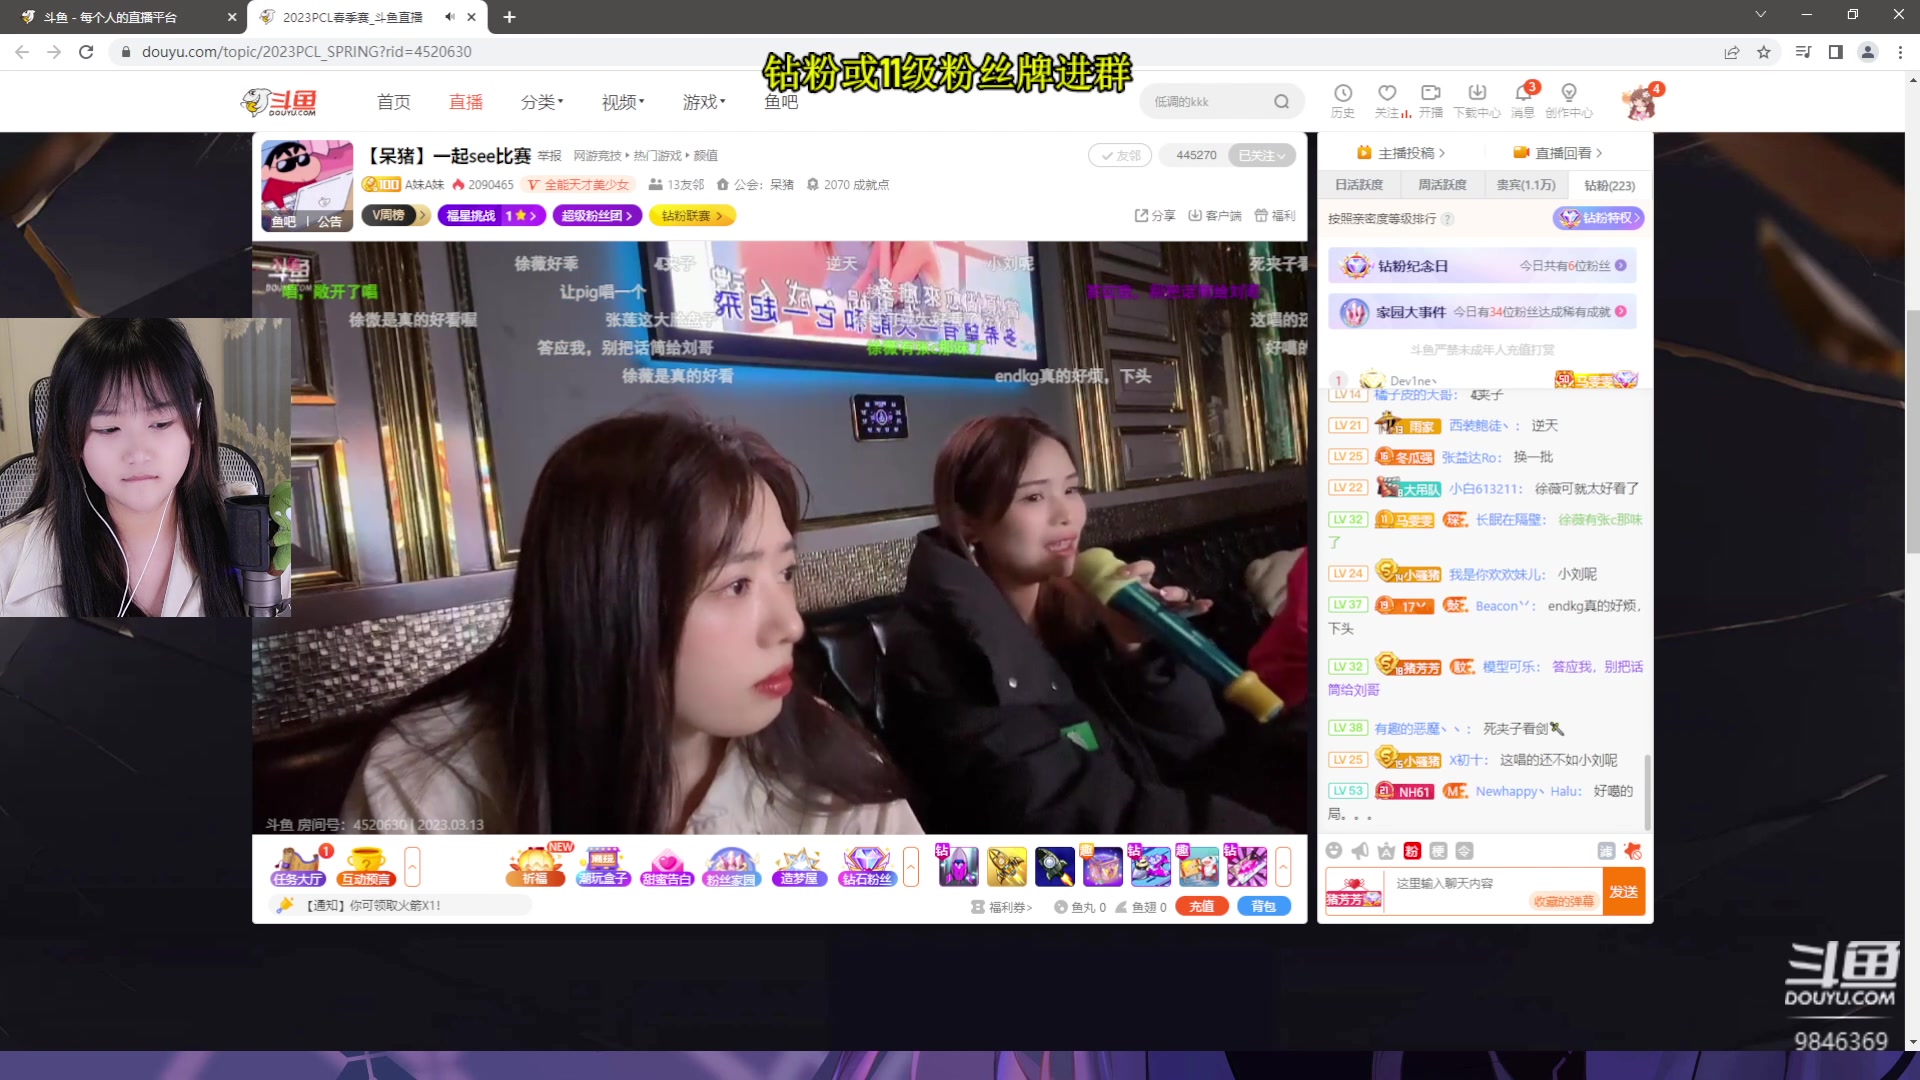Mute the 2023PCL browser tab audio
The width and height of the screenshot is (1920, 1080).
pos(450,17)
